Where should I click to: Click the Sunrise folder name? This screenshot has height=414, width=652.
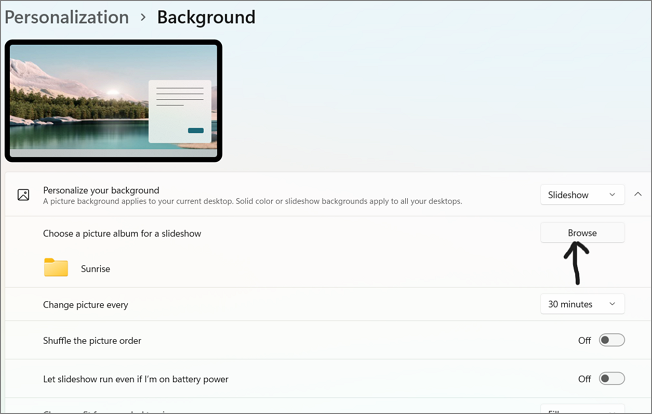(x=95, y=269)
